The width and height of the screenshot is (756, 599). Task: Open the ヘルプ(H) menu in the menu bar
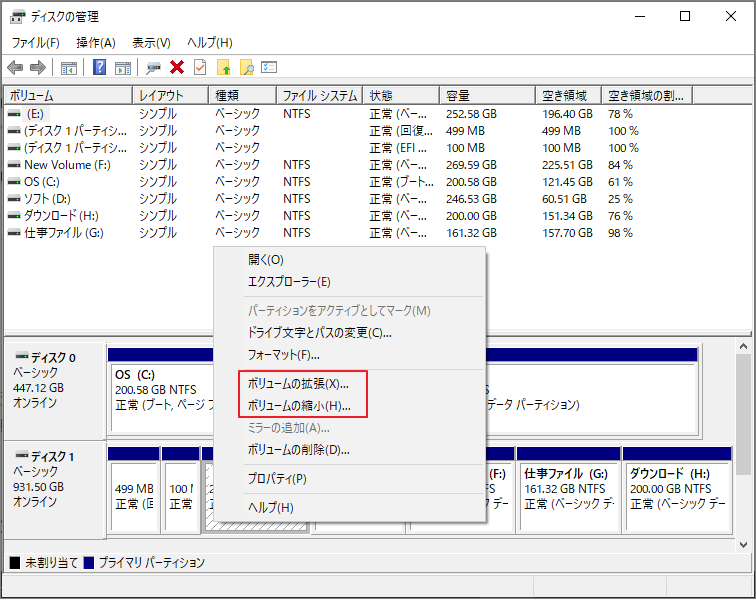pyautogui.click(x=210, y=43)
